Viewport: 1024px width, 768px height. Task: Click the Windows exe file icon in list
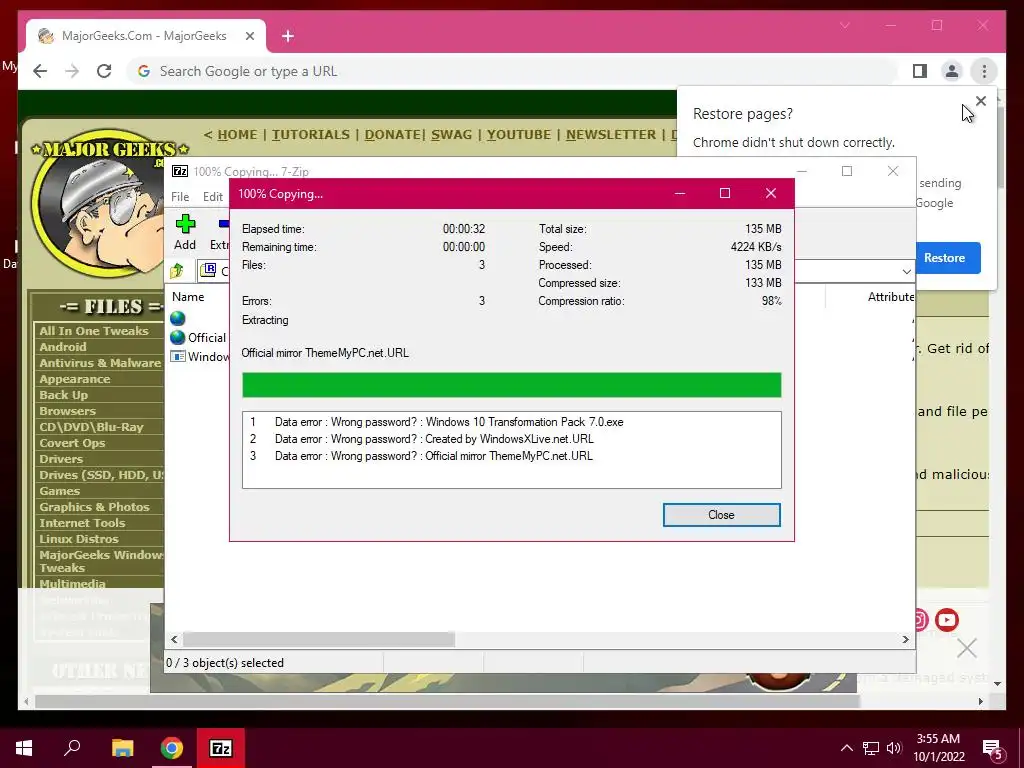(178, 357)
